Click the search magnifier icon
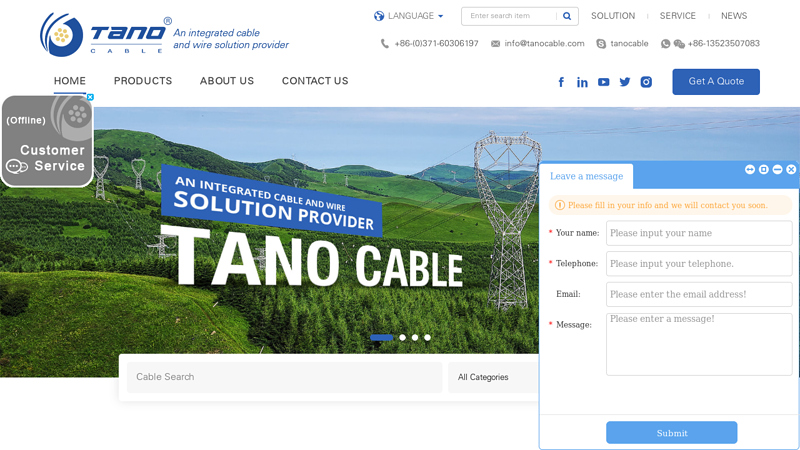The width and height of the screenshot is (800, 450). [x=567, y=16]
